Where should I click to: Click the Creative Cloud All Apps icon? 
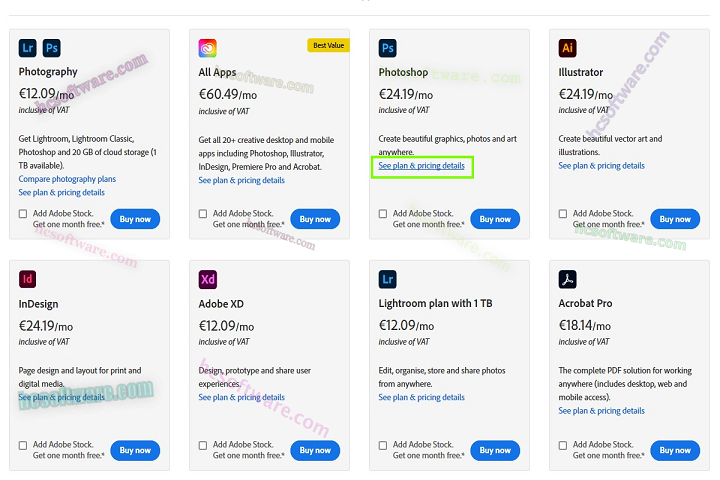(x=208, y=48)
